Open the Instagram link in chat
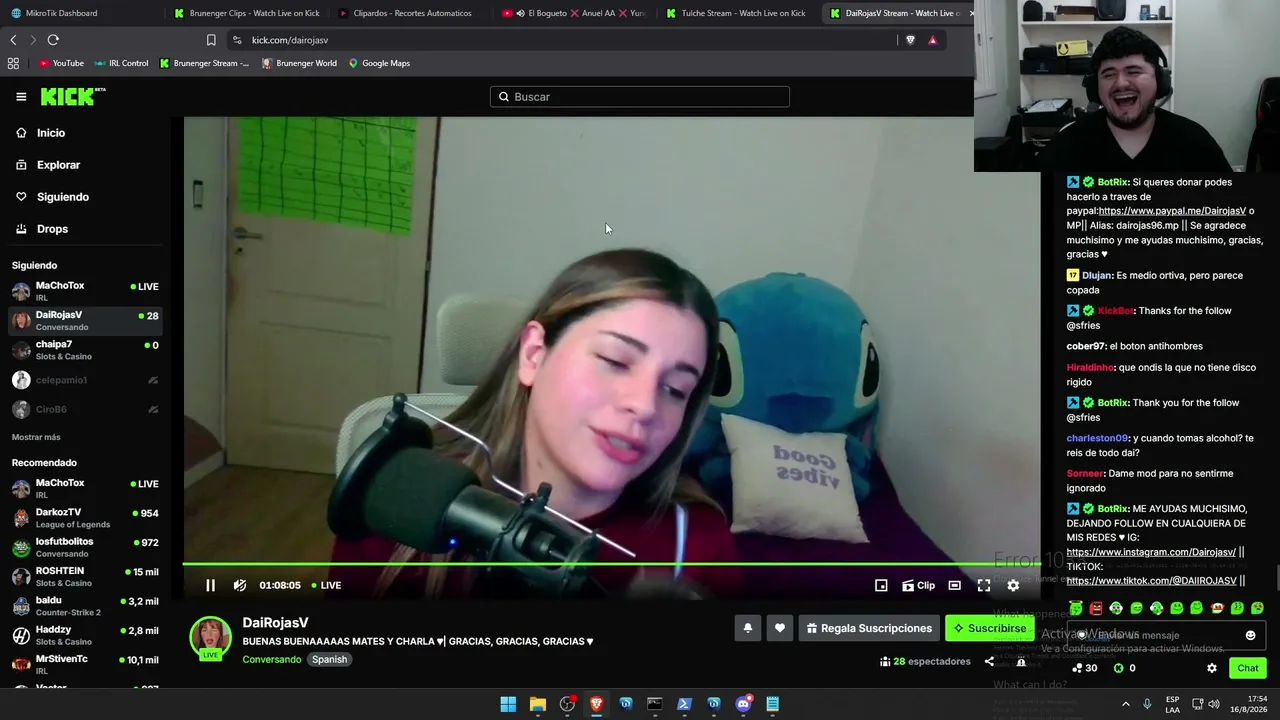The width and height of the screenshot is (1280, 720). tap(1151, 552)
